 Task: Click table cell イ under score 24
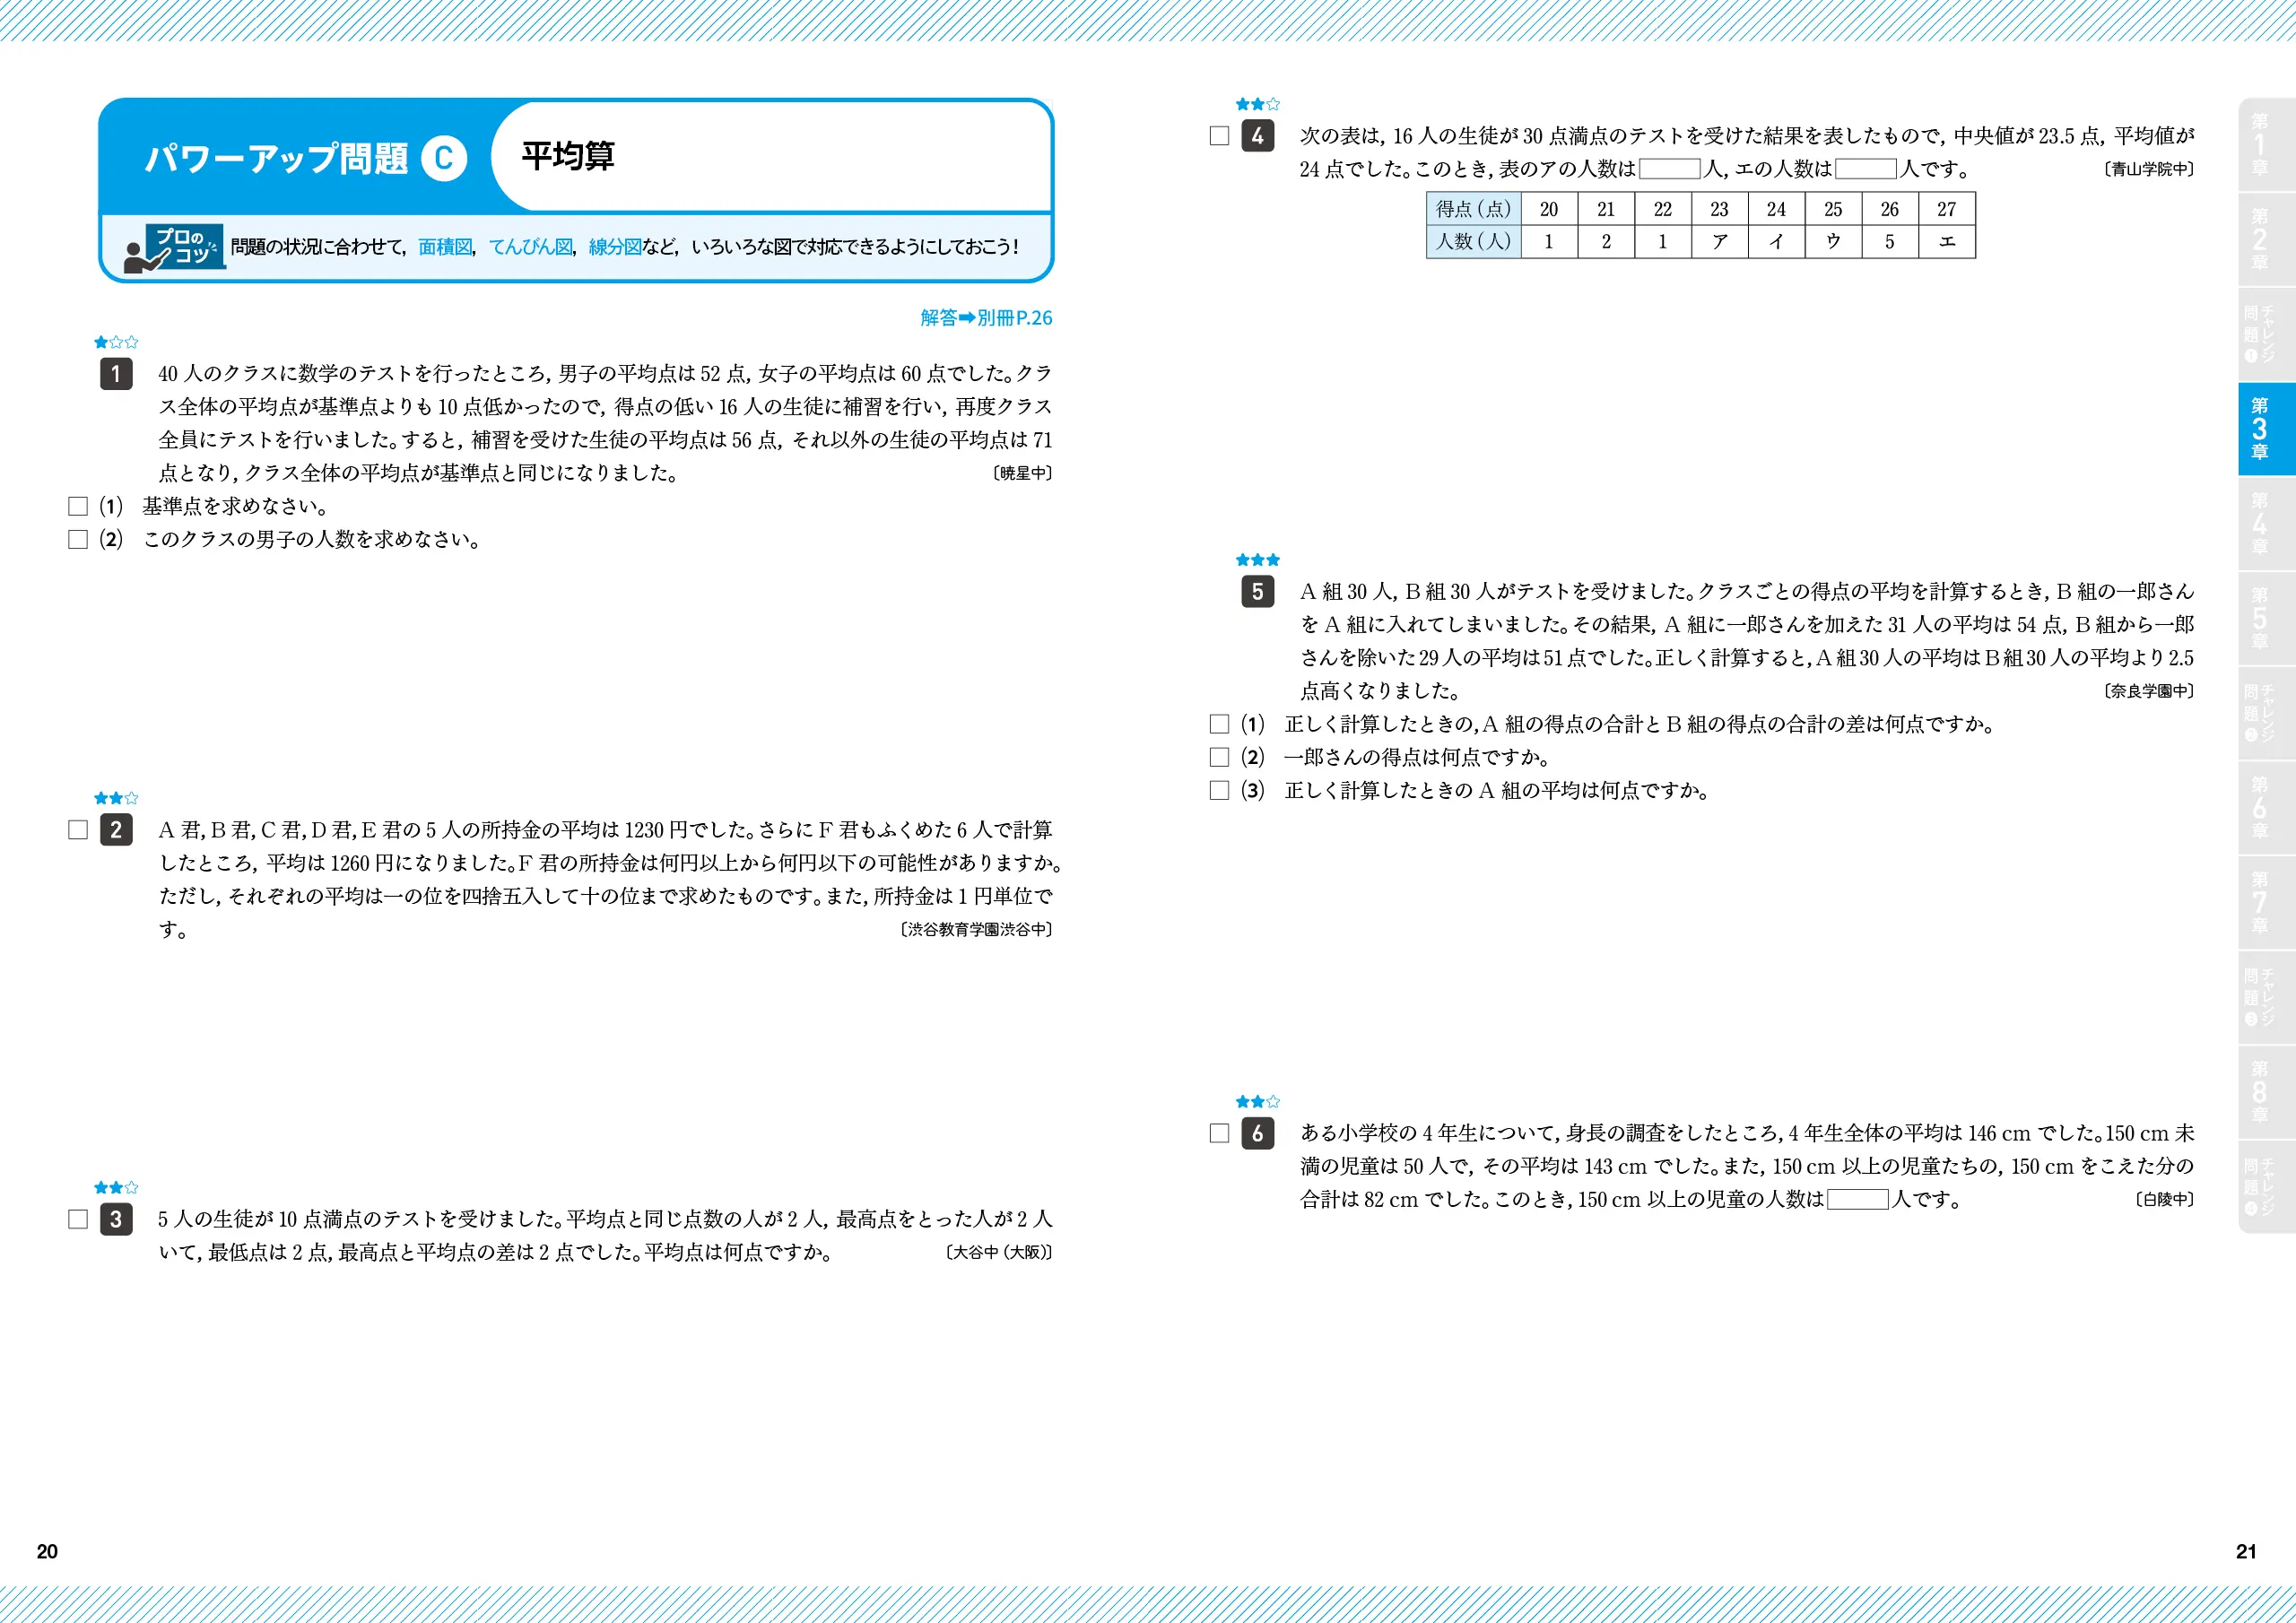(x=1776, y=242)
